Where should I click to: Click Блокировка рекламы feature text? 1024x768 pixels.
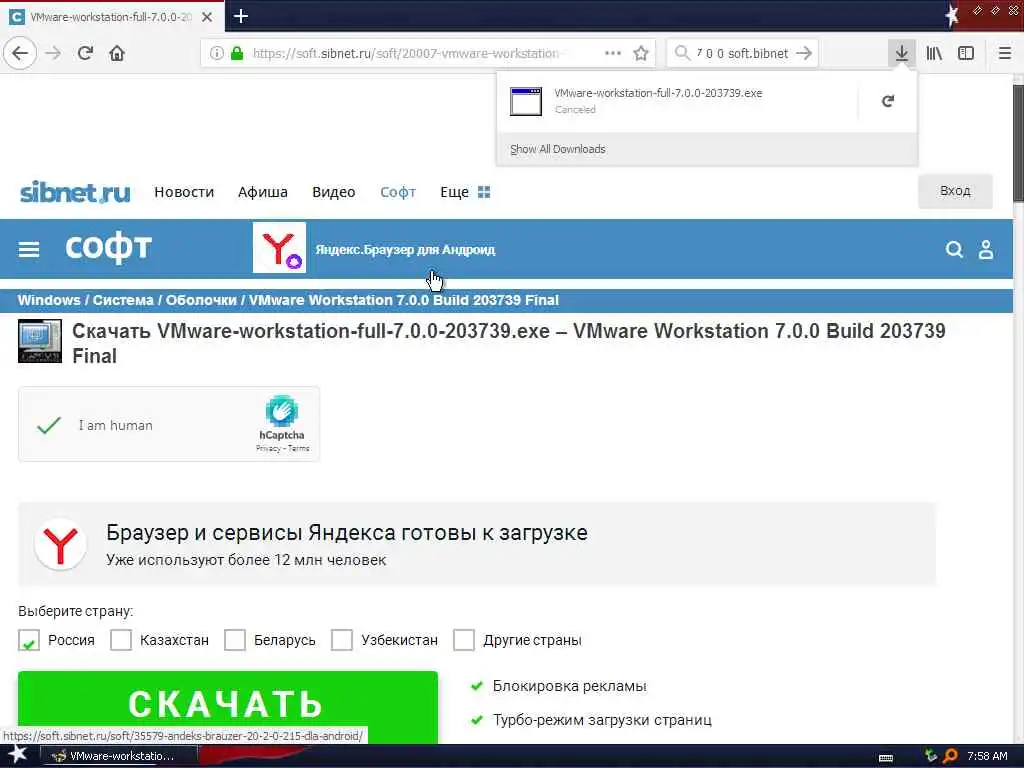coord(569,686)
